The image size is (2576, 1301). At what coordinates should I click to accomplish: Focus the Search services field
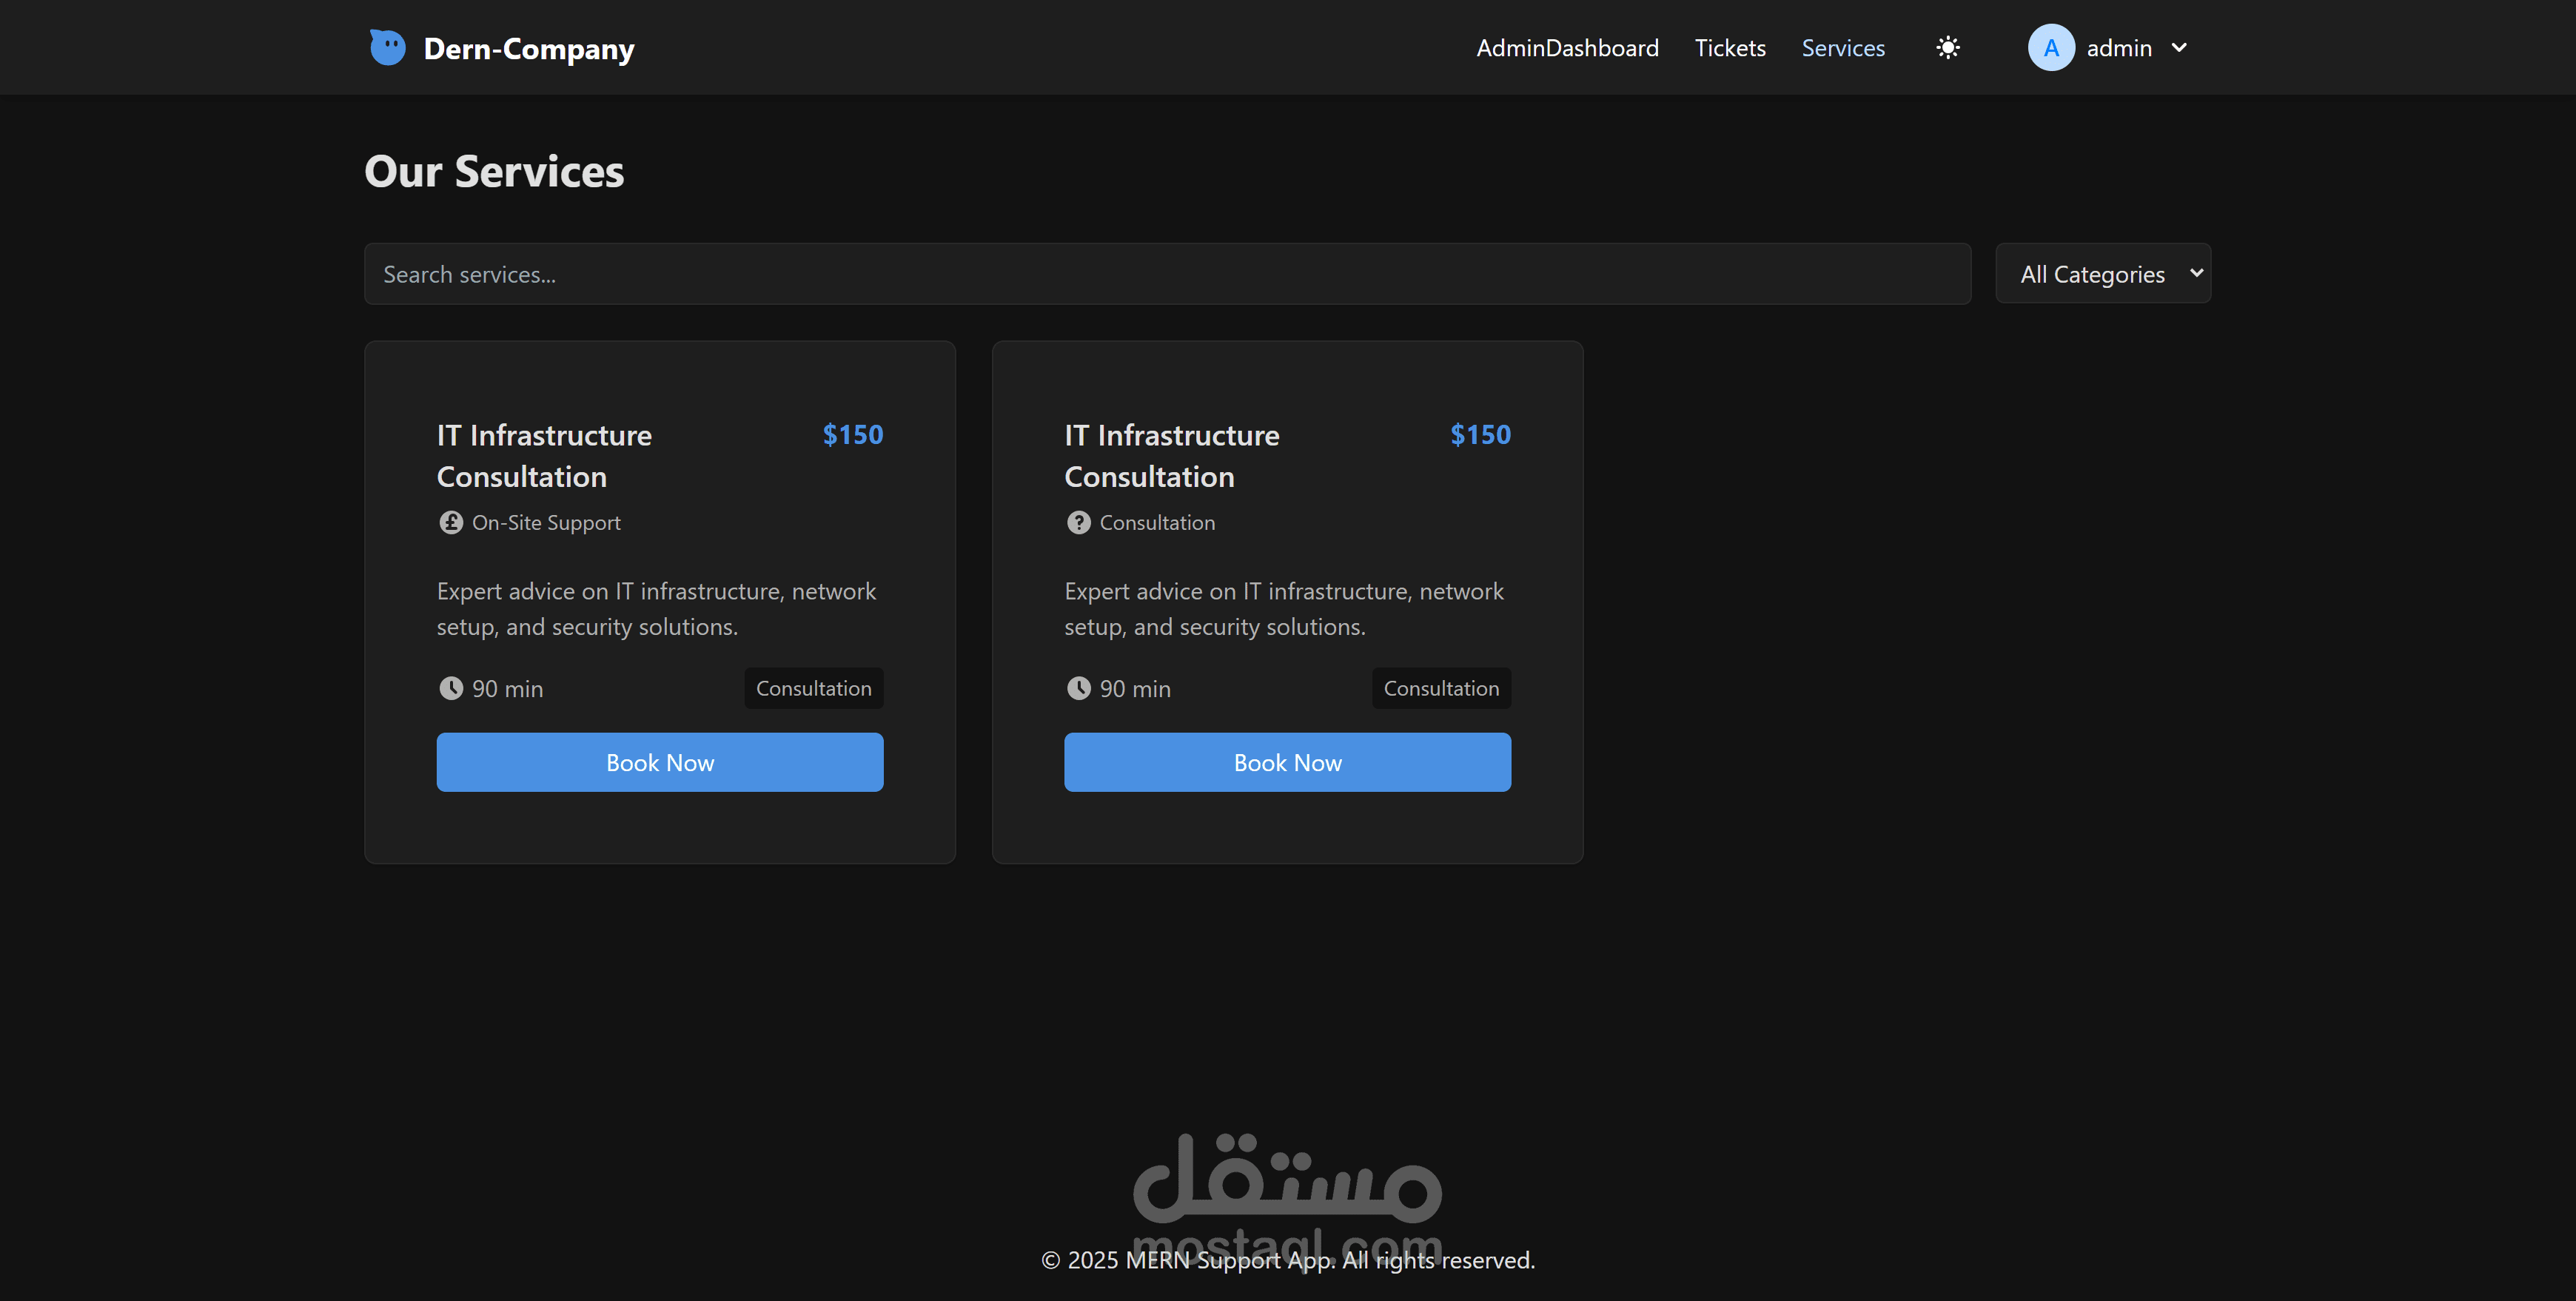point(1166,274)
